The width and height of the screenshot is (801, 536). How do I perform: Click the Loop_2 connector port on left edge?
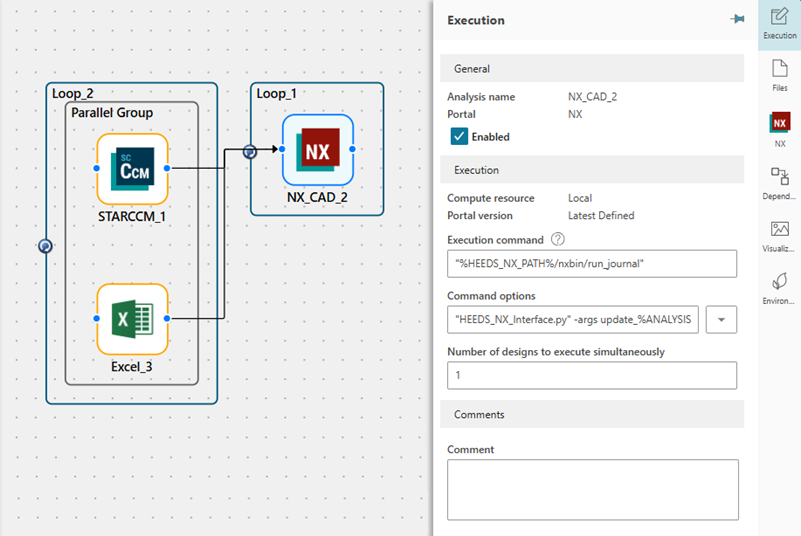point(45,245)
